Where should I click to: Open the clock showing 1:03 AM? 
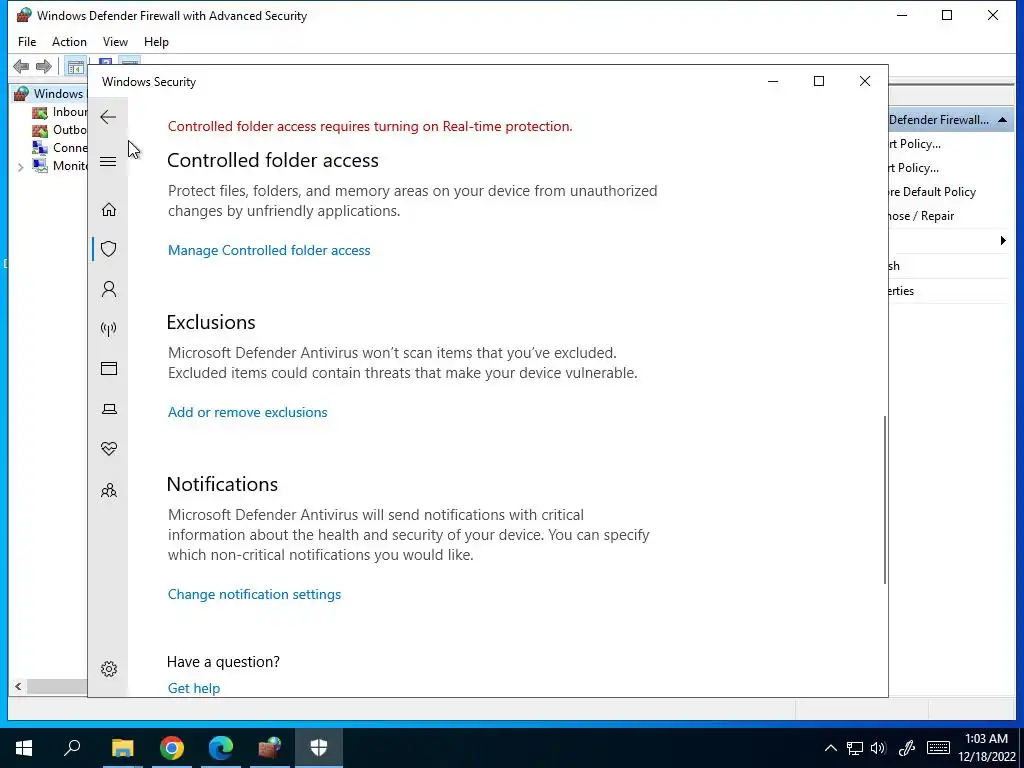click(x=987, y=748)
